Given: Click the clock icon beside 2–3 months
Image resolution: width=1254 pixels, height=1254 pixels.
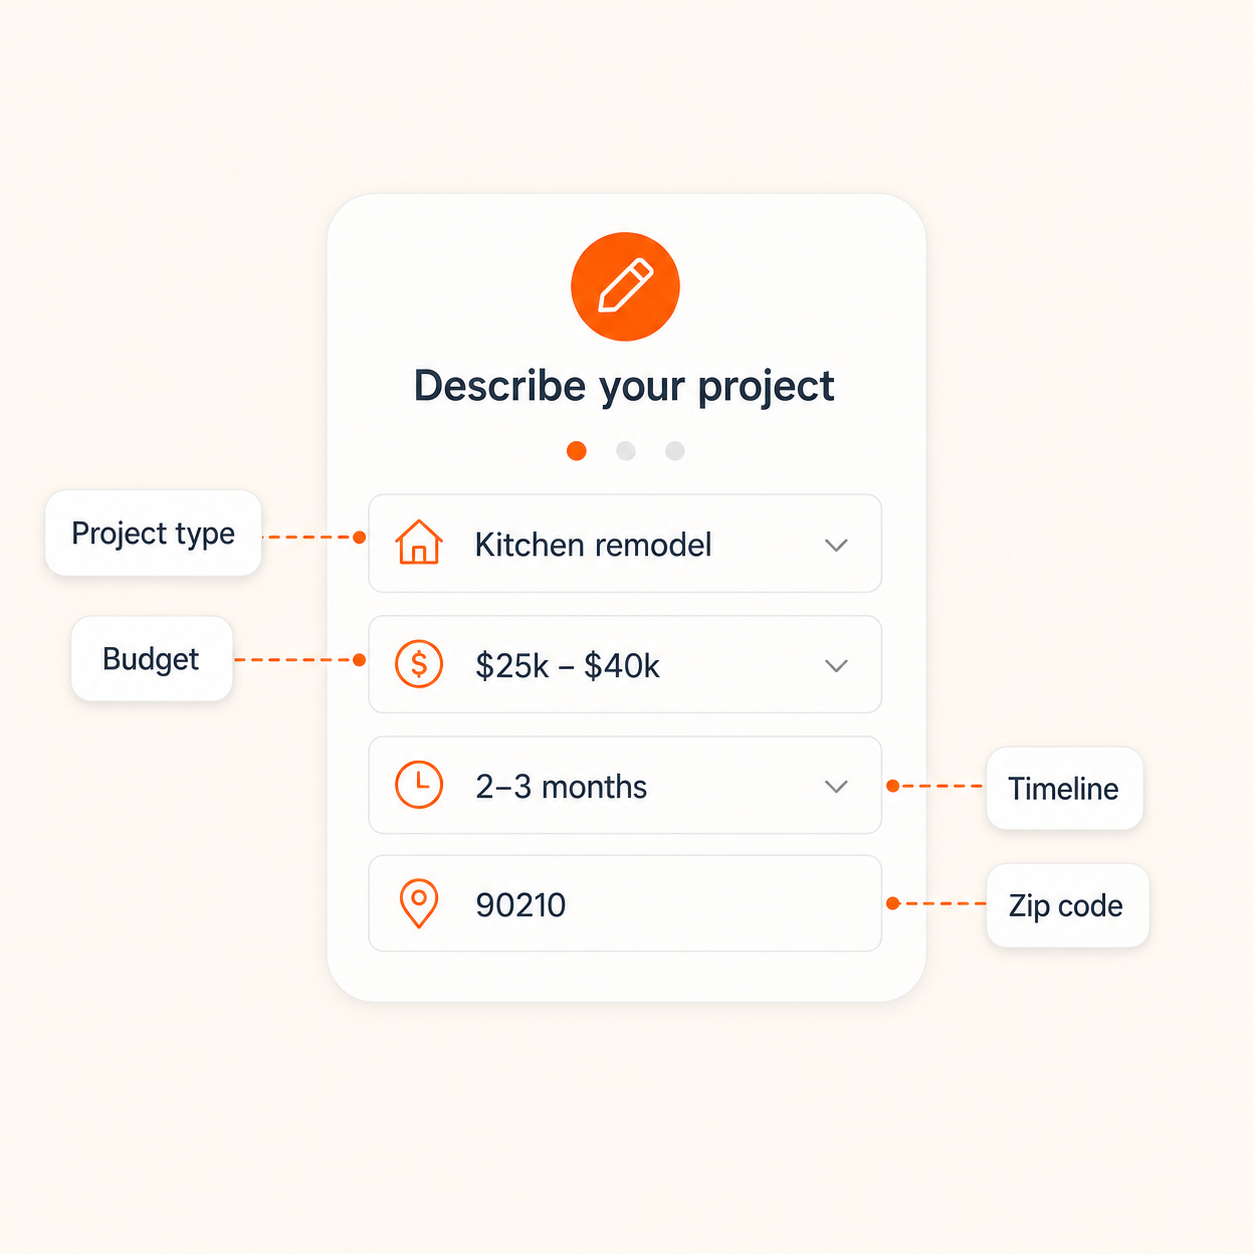Looking at the screenshot, I should (x=419, y=785).
